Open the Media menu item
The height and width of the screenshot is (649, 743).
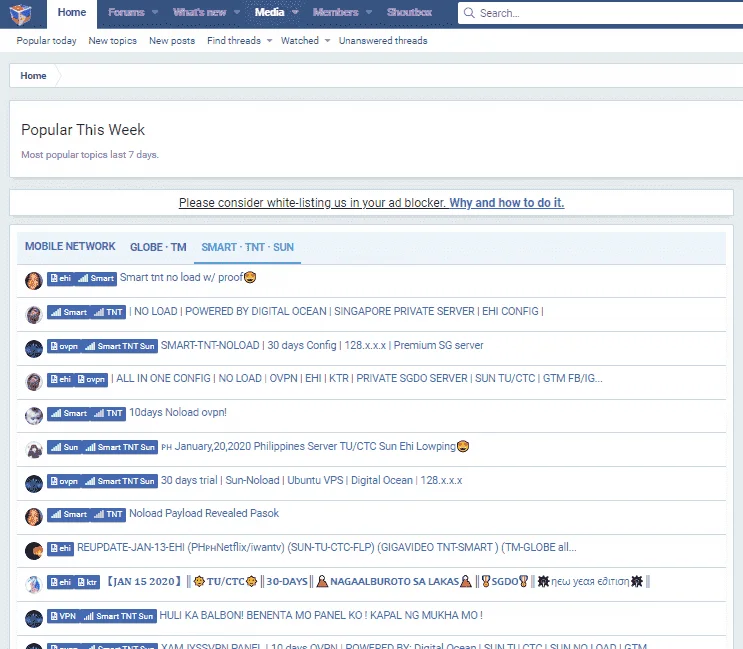pos(269,12)
